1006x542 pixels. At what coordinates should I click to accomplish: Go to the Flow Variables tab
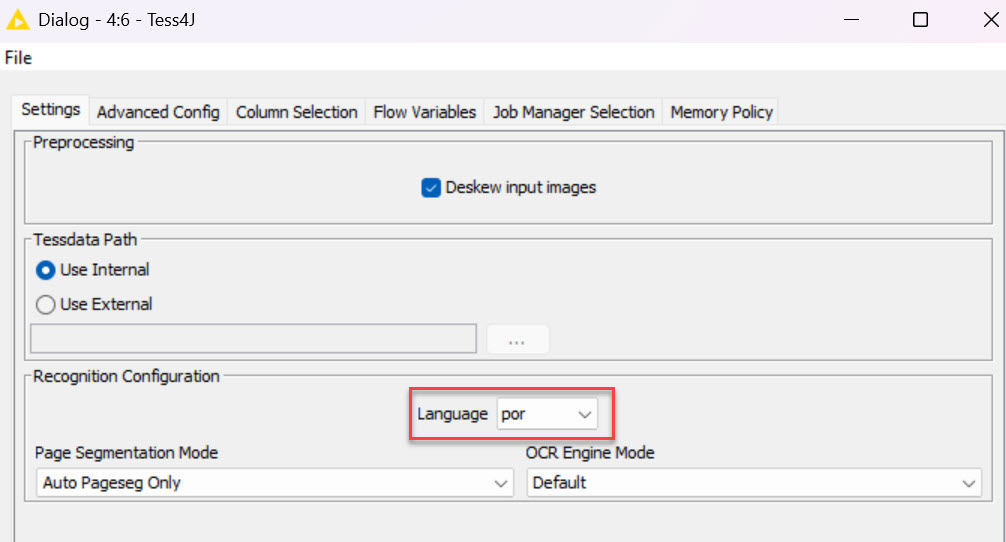[424, 112]
